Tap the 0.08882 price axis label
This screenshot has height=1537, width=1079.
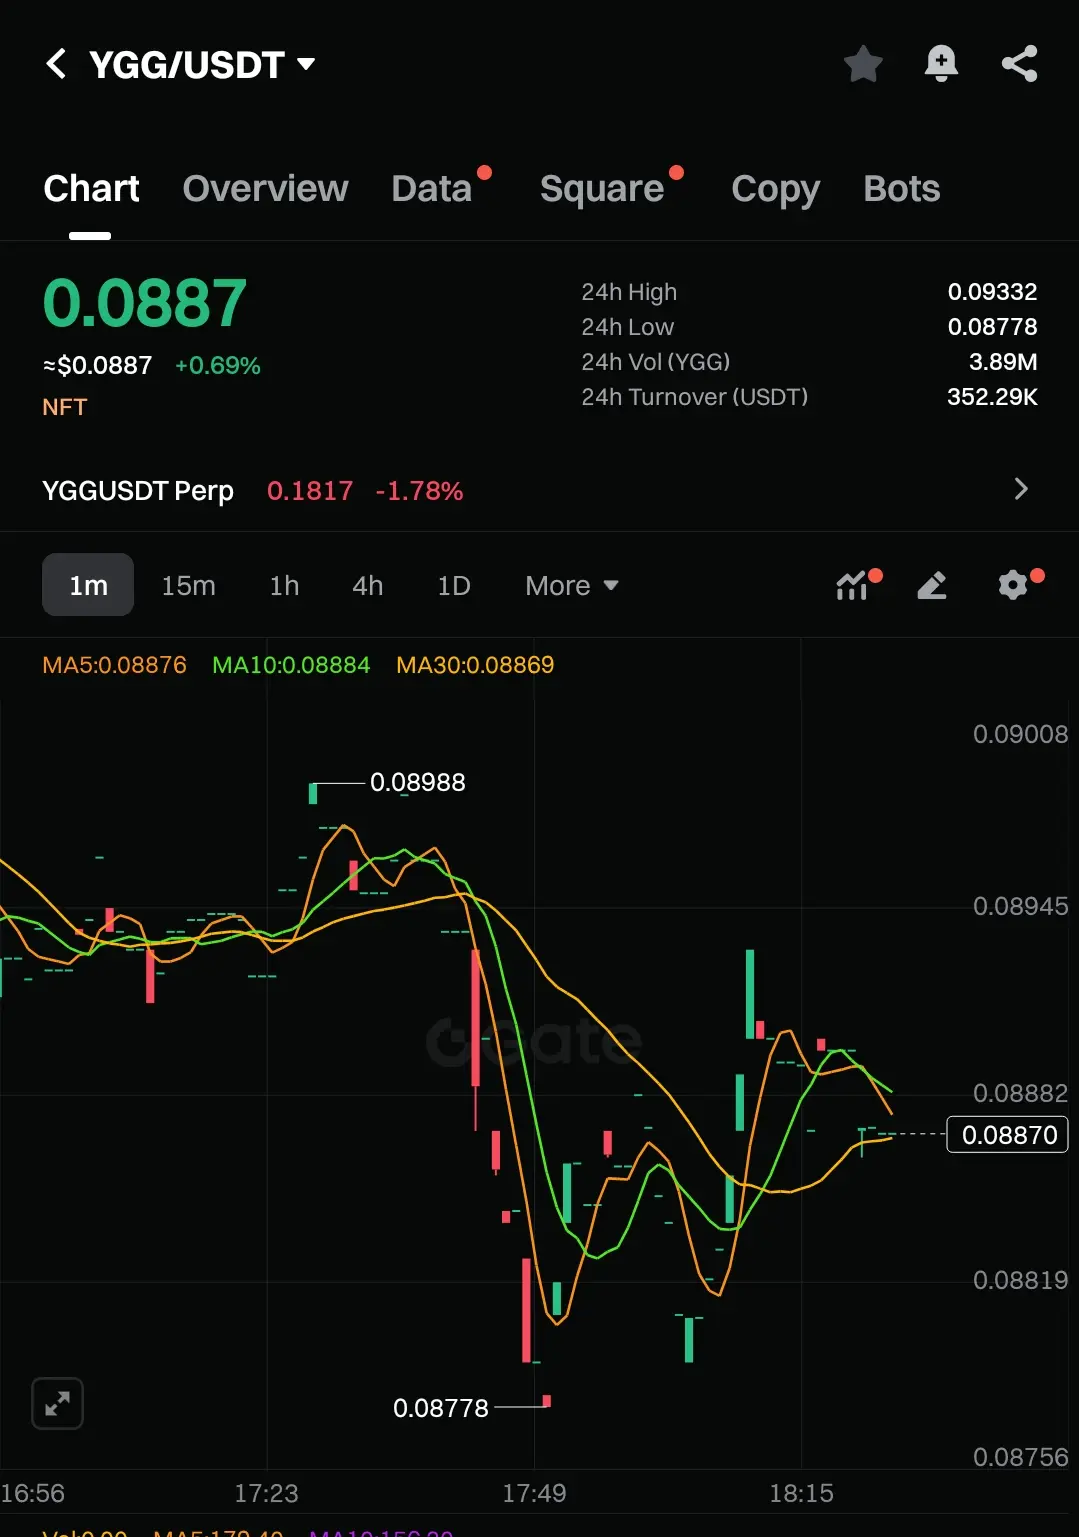pos(1020,1093)
